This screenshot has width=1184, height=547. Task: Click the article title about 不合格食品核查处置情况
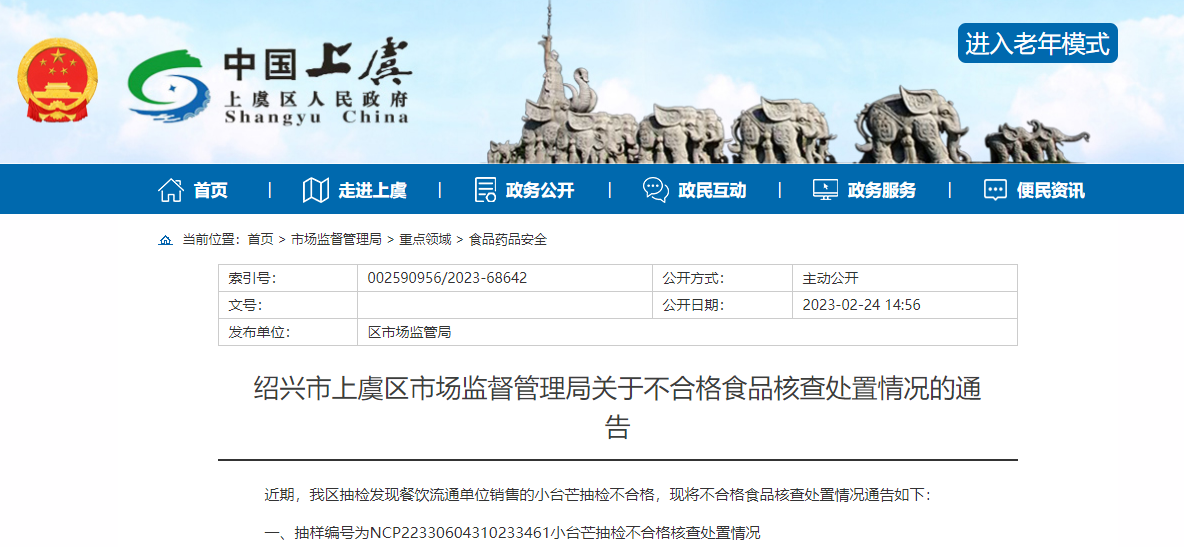(618, 409)
